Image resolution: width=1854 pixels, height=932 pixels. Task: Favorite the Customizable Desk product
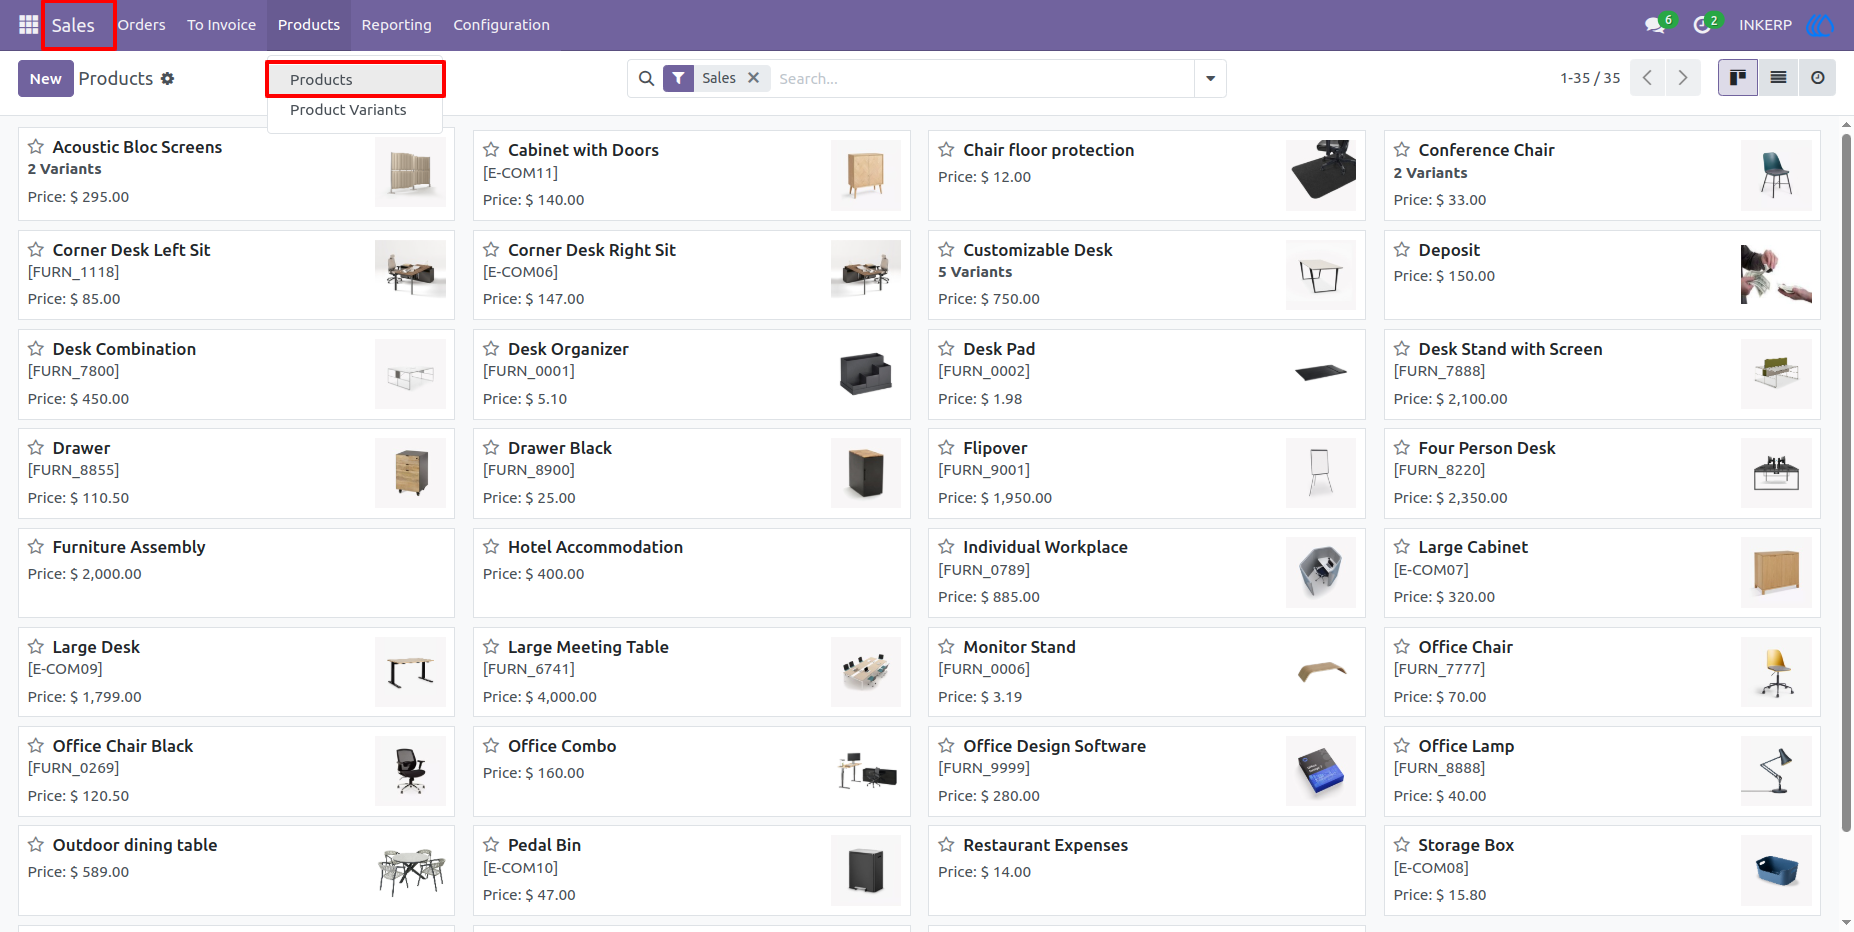[946, 249]
